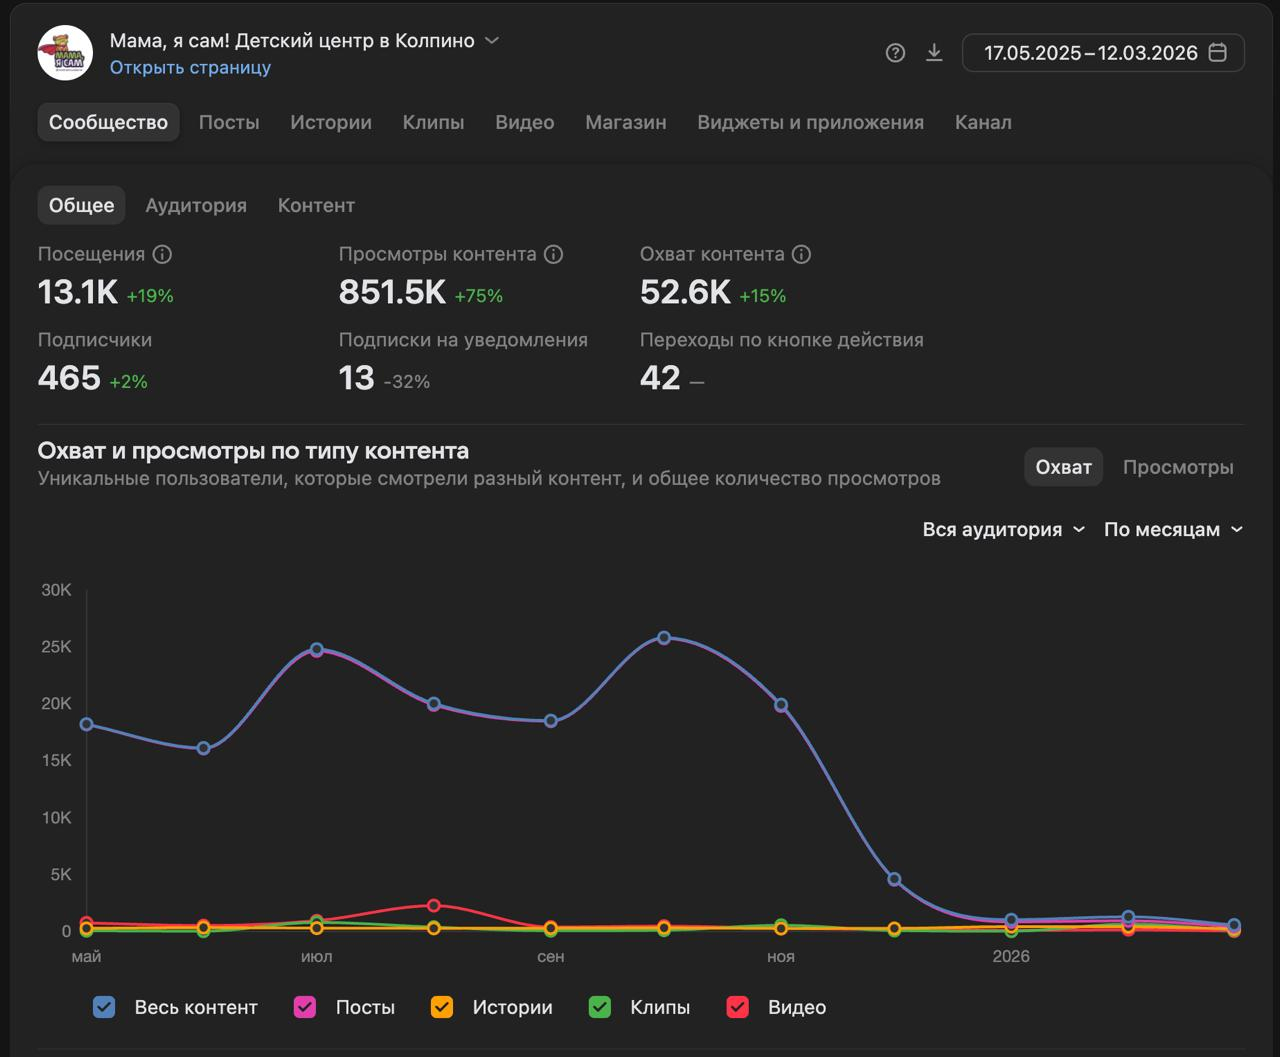The width and height of the screenshot is (1280, 1057).
Task: Download statistics with the download icon
Action: pyautogui.click(x=934, y=53)
